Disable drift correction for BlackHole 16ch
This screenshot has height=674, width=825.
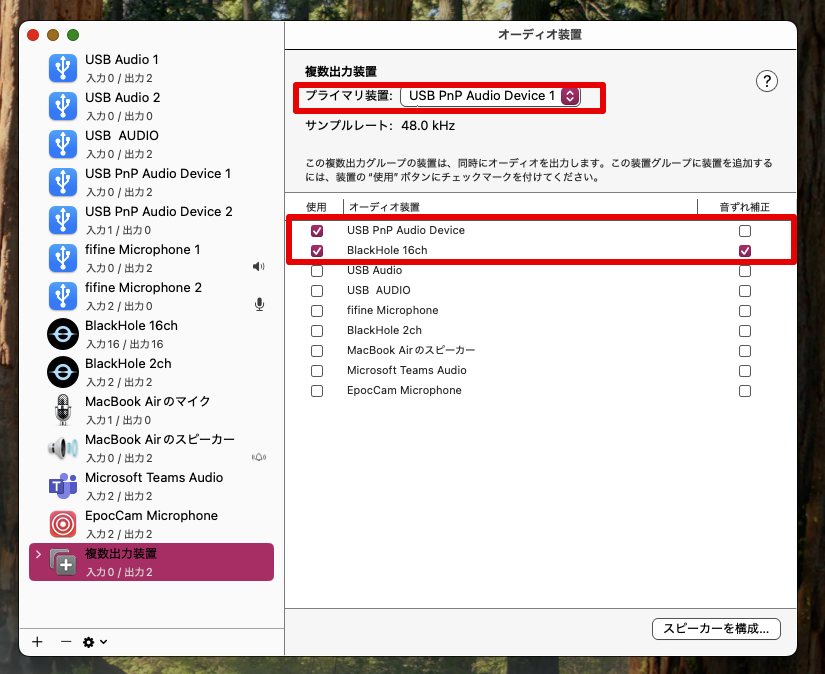click(x=744, y=251)
